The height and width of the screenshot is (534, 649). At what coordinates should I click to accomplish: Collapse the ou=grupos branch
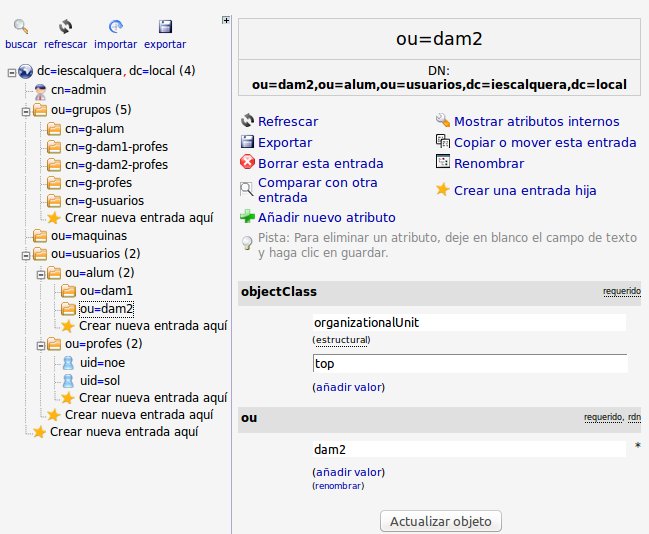[x=26, y=112]
